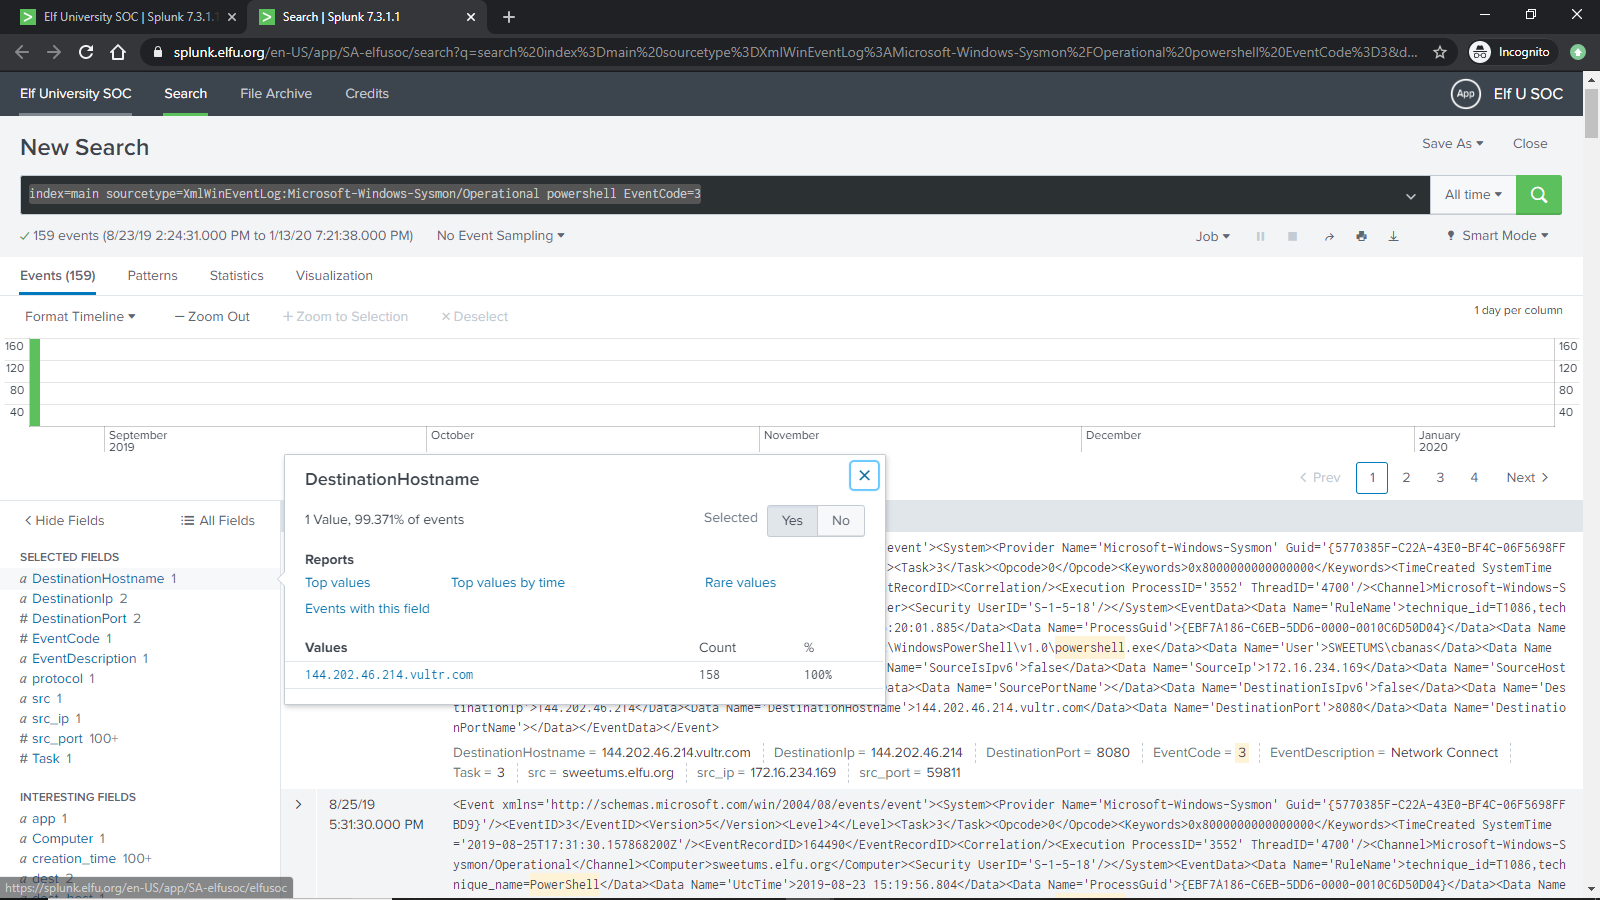
Task: Click Zoom Out on the timeline
Action: click(212, 317)
